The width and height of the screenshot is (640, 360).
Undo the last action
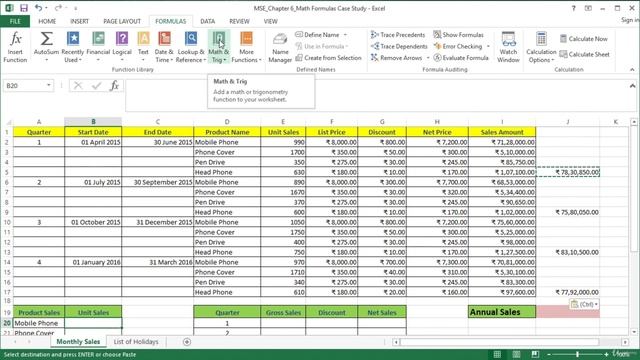(x=38, y=8)
